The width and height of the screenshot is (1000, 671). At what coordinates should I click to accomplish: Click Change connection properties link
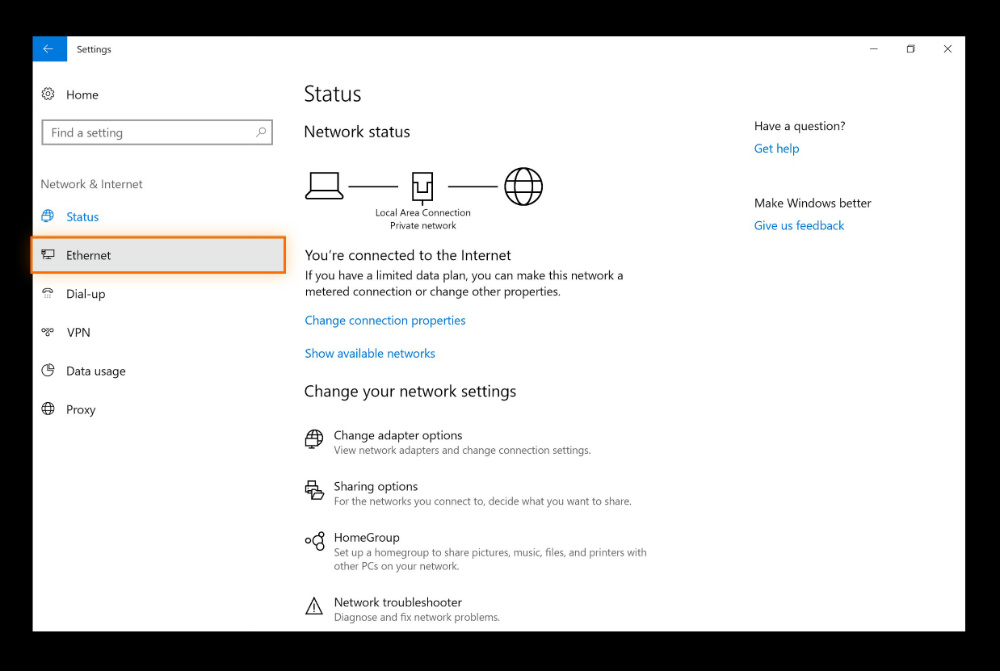point(385,320)
